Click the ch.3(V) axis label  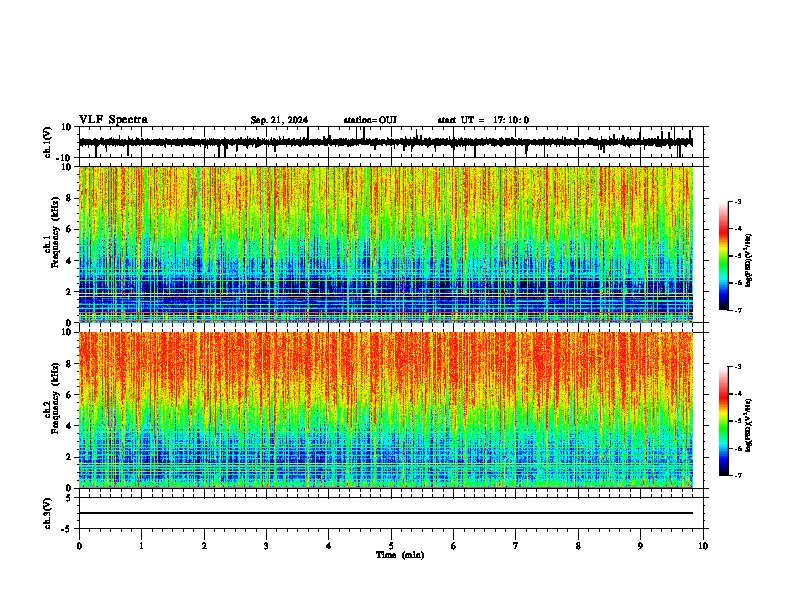click(48, 514)
